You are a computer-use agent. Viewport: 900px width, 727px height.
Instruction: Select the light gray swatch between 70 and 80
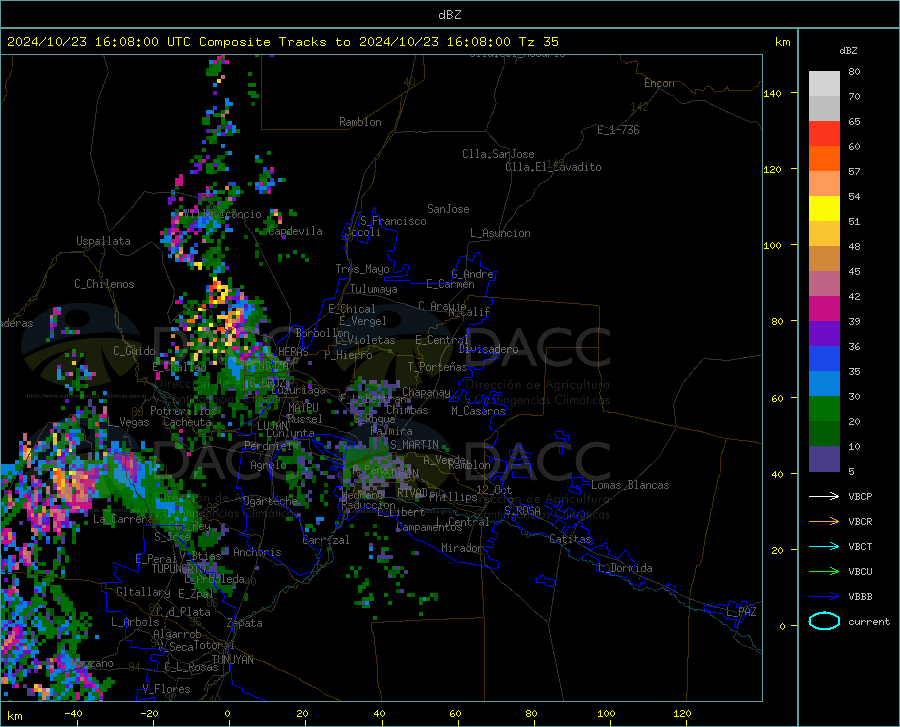point(824,84)
